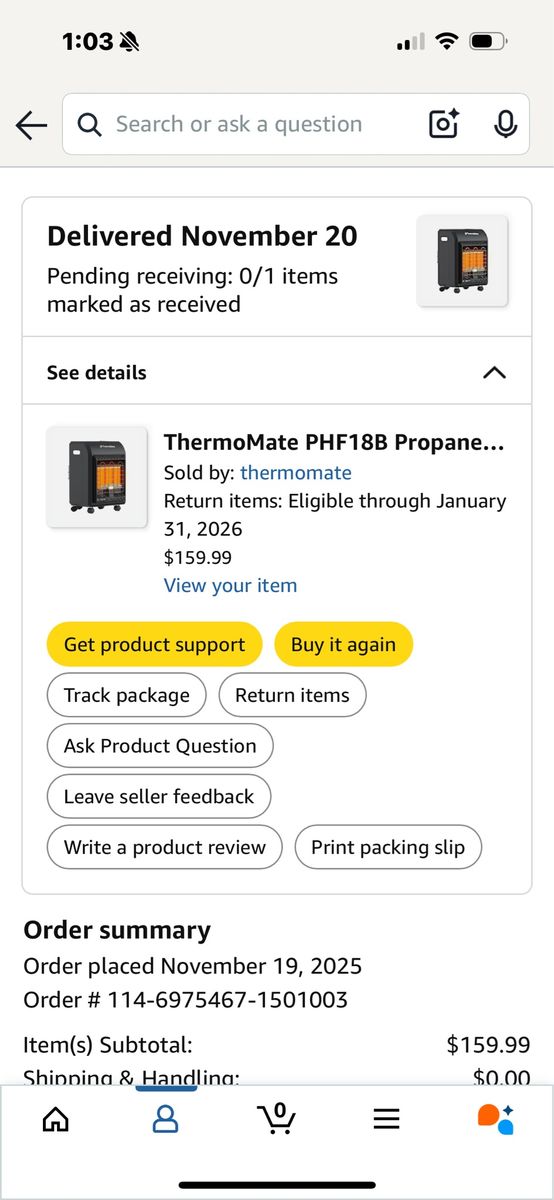The image size is (554, 1200).
Task: Tap the Buy it again button
Action: (x=343, y=645)
